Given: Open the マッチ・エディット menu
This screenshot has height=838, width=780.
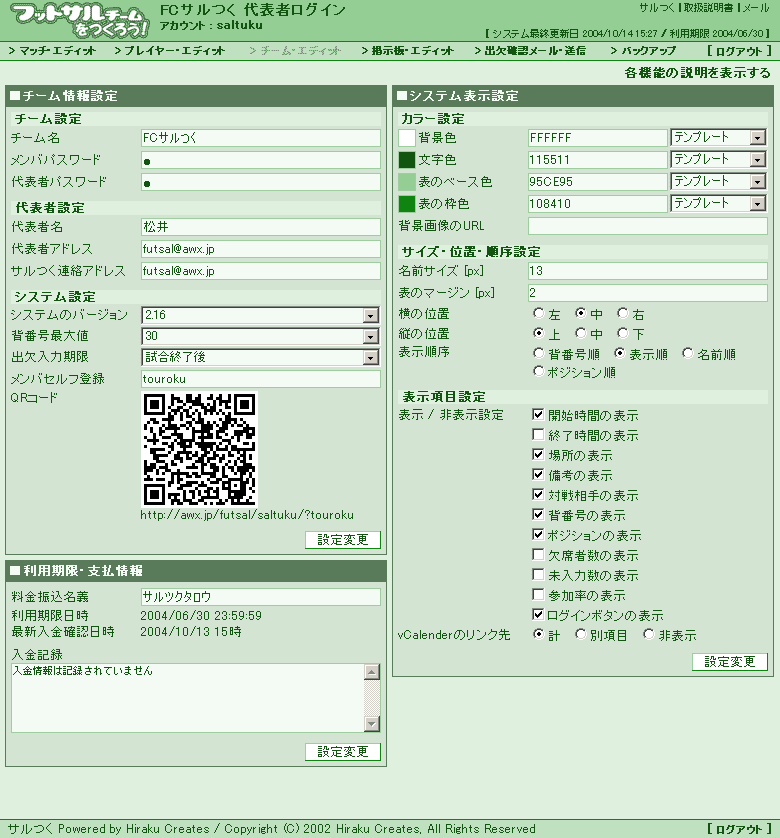Looking at the screenshot, I should [52, 50].
